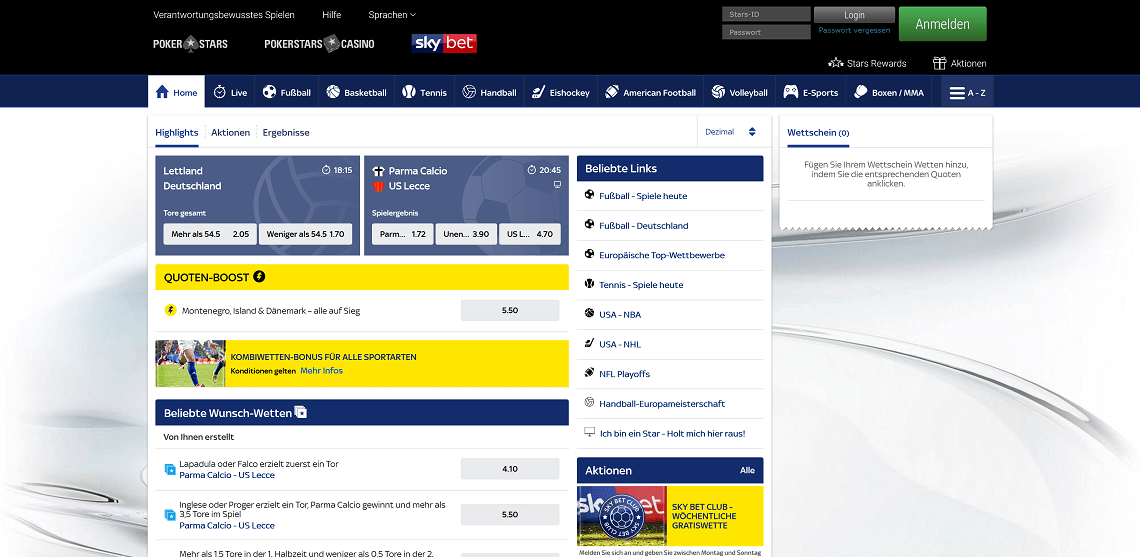Image resolution: width=1140 pixels, height=557 pixels.
Task: Open the Dezimal odds format dropdown
Action: click(731, 132)
